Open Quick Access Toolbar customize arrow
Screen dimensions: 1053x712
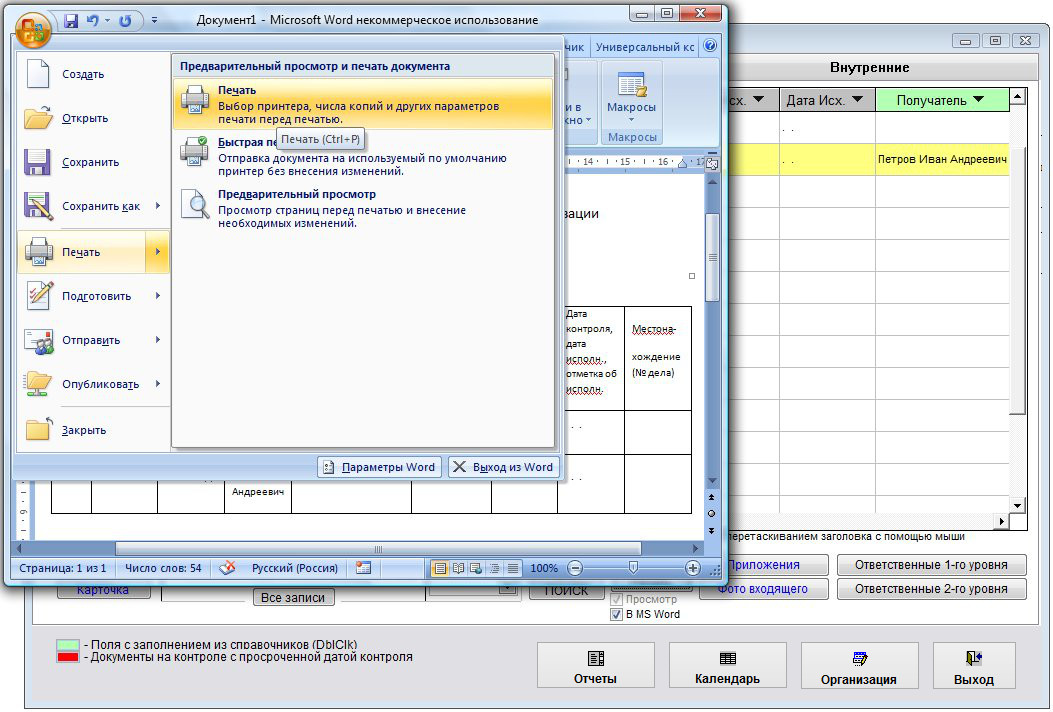[x=154, y=21]
